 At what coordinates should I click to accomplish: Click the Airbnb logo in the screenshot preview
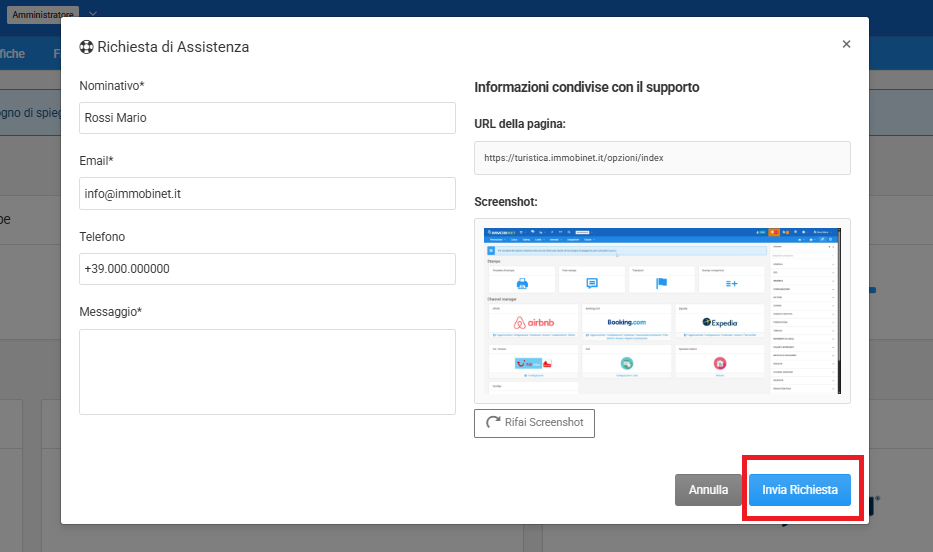point(532,322)
